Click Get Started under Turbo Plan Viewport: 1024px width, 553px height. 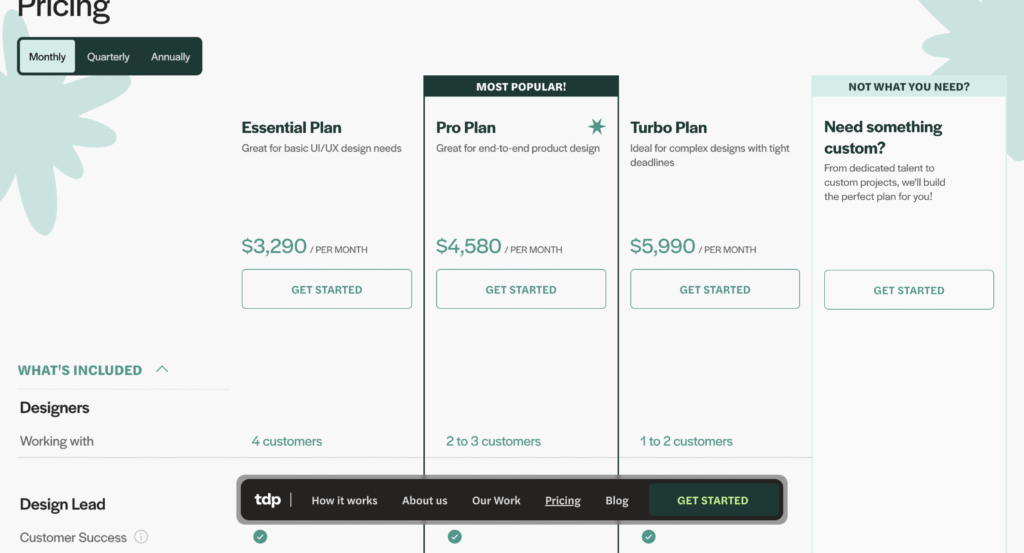(715, 289)
